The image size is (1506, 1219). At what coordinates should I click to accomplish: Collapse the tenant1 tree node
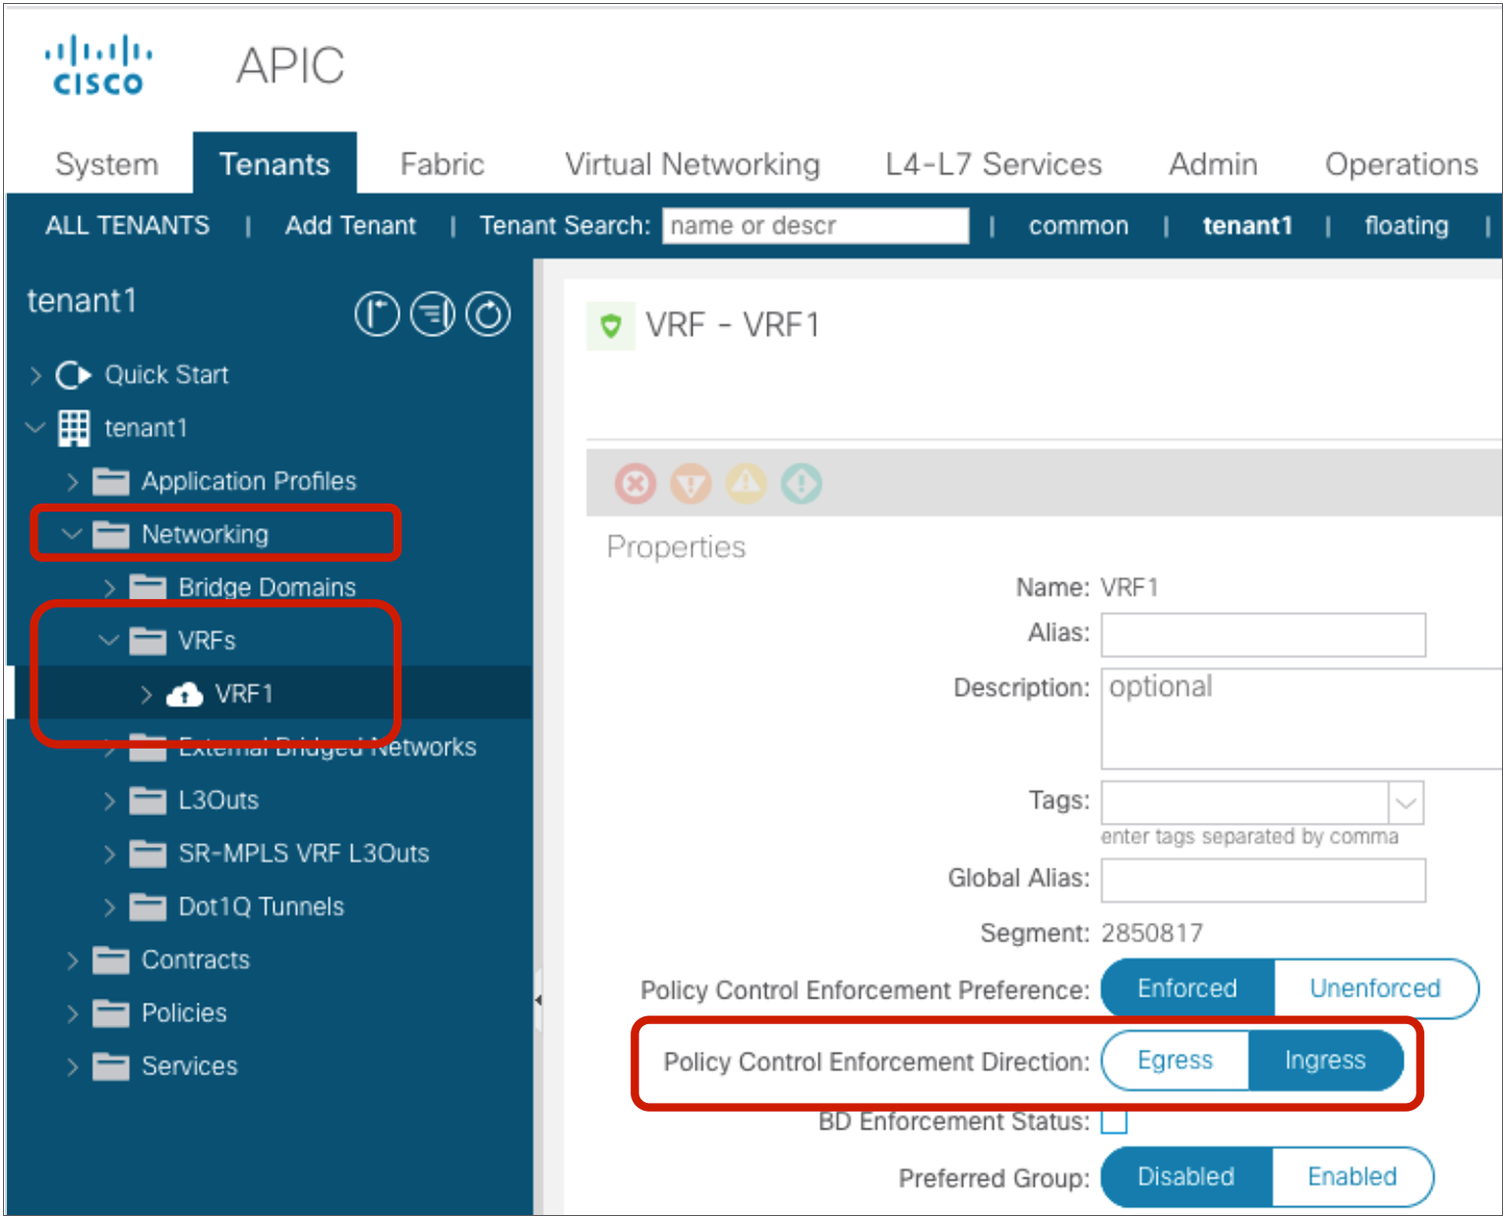36,428
